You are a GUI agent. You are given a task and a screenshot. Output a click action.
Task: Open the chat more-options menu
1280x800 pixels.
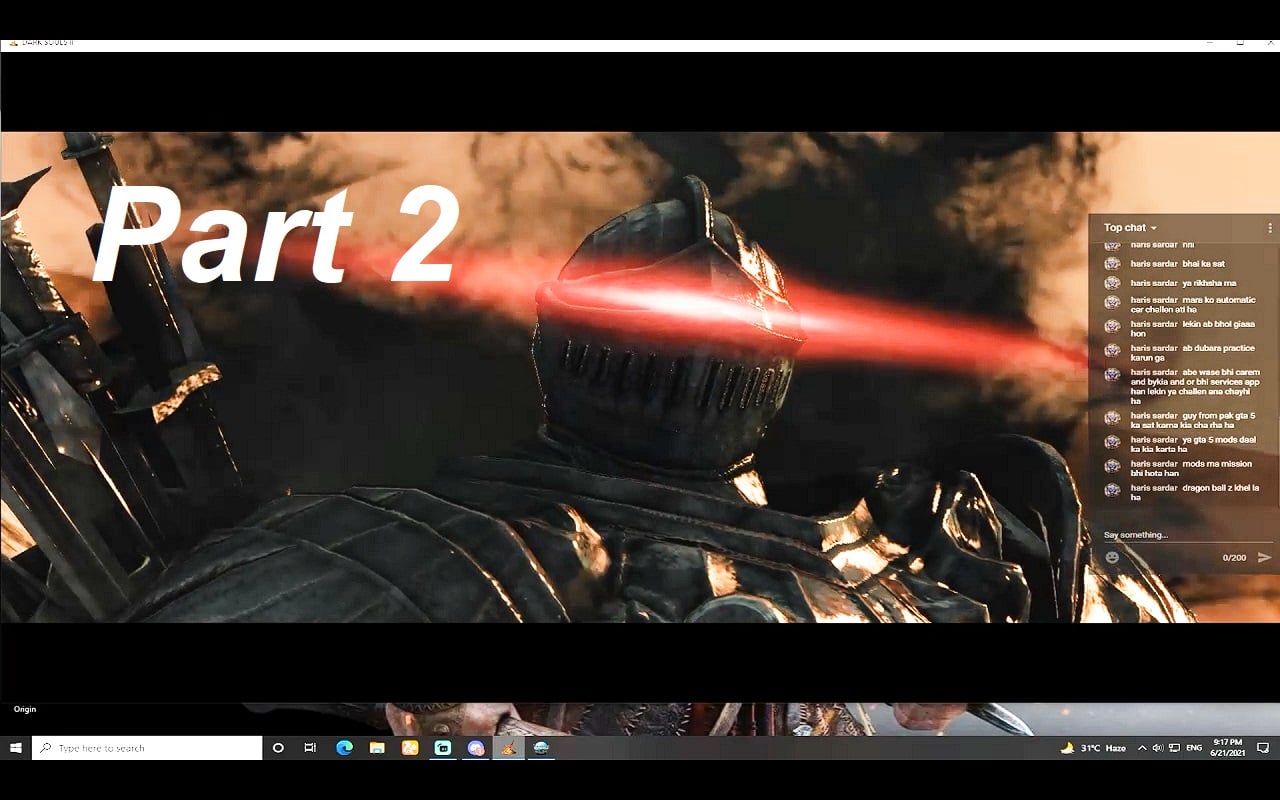click(1270, 228)
